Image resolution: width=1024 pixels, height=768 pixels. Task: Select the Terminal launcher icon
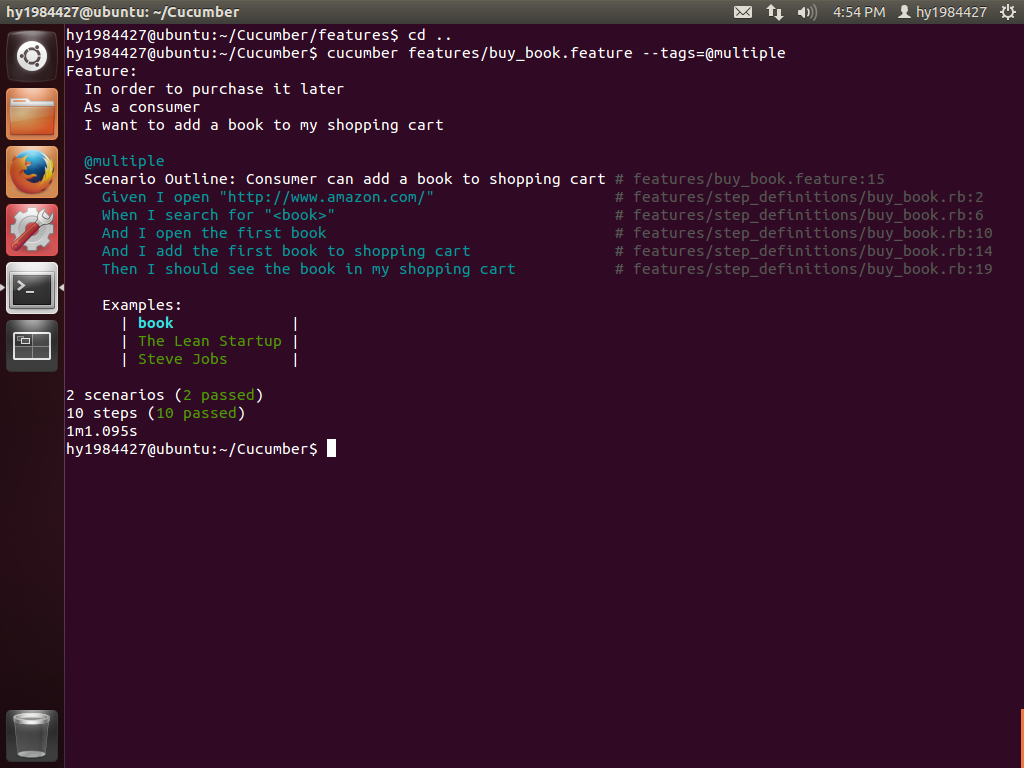32,288
